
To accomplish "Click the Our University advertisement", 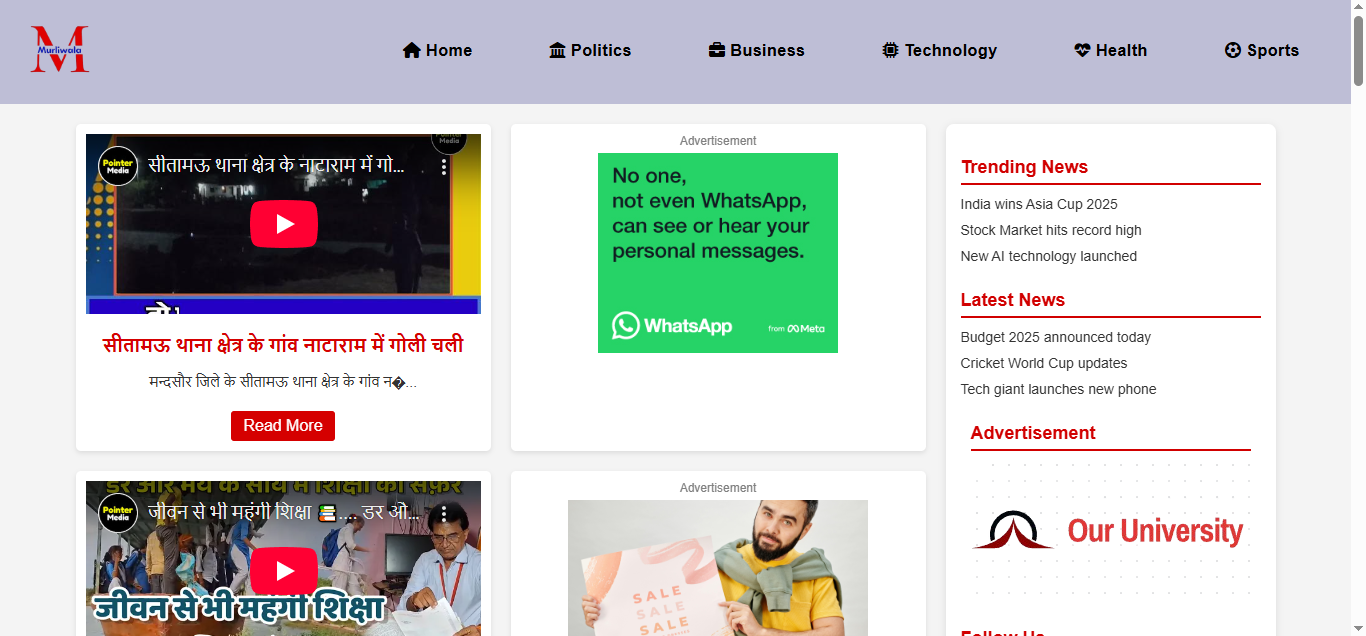I will pos(1111,530).
